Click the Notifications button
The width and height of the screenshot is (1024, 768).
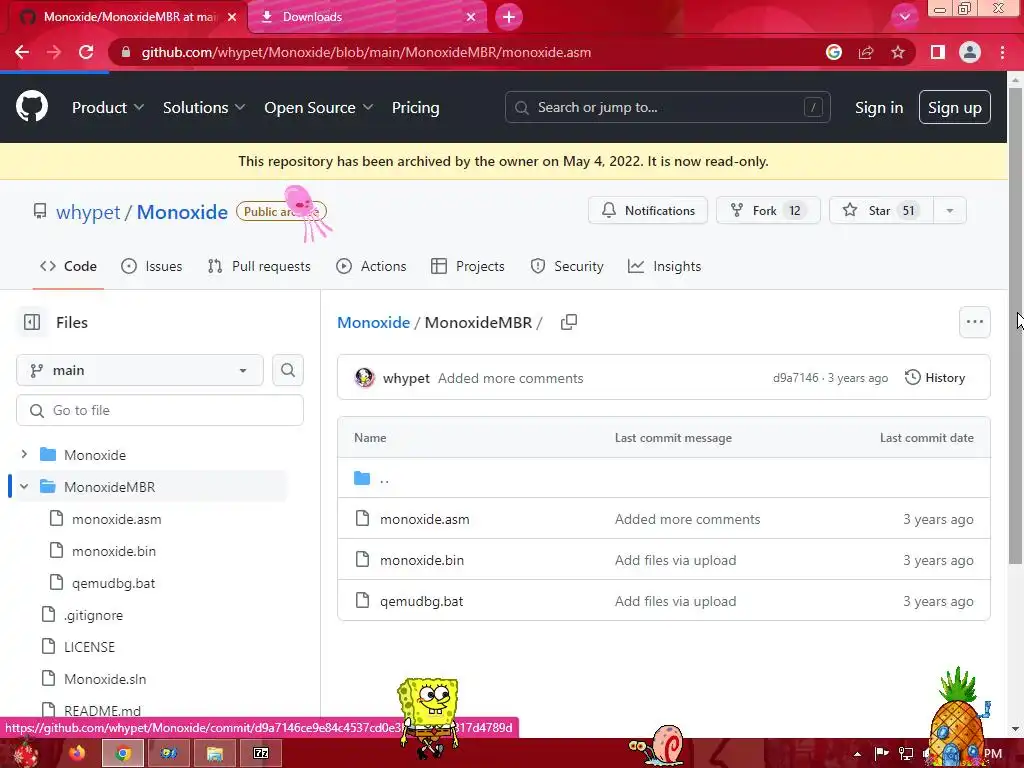point(648,210)
